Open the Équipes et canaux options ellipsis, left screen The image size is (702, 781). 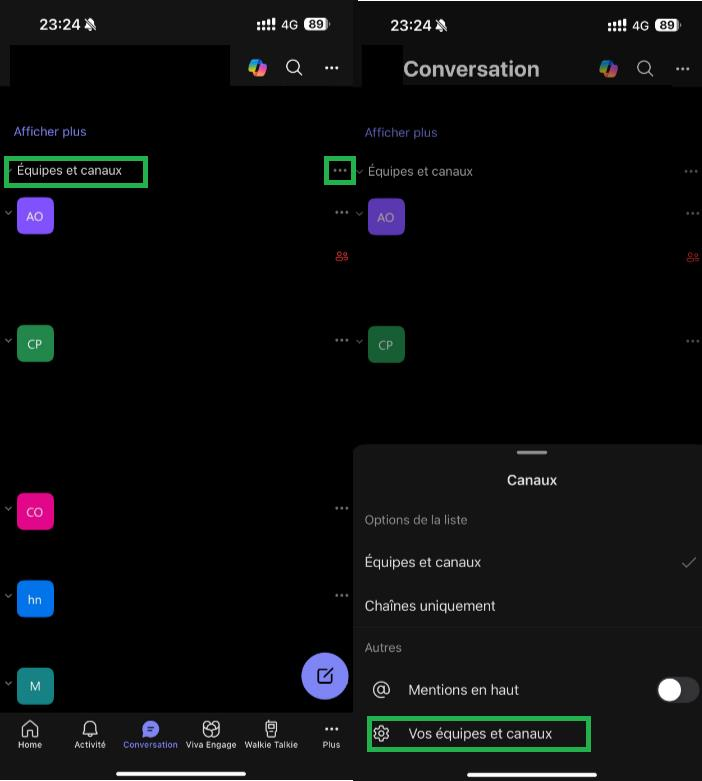pyautogui.click(x=340, y=170)
